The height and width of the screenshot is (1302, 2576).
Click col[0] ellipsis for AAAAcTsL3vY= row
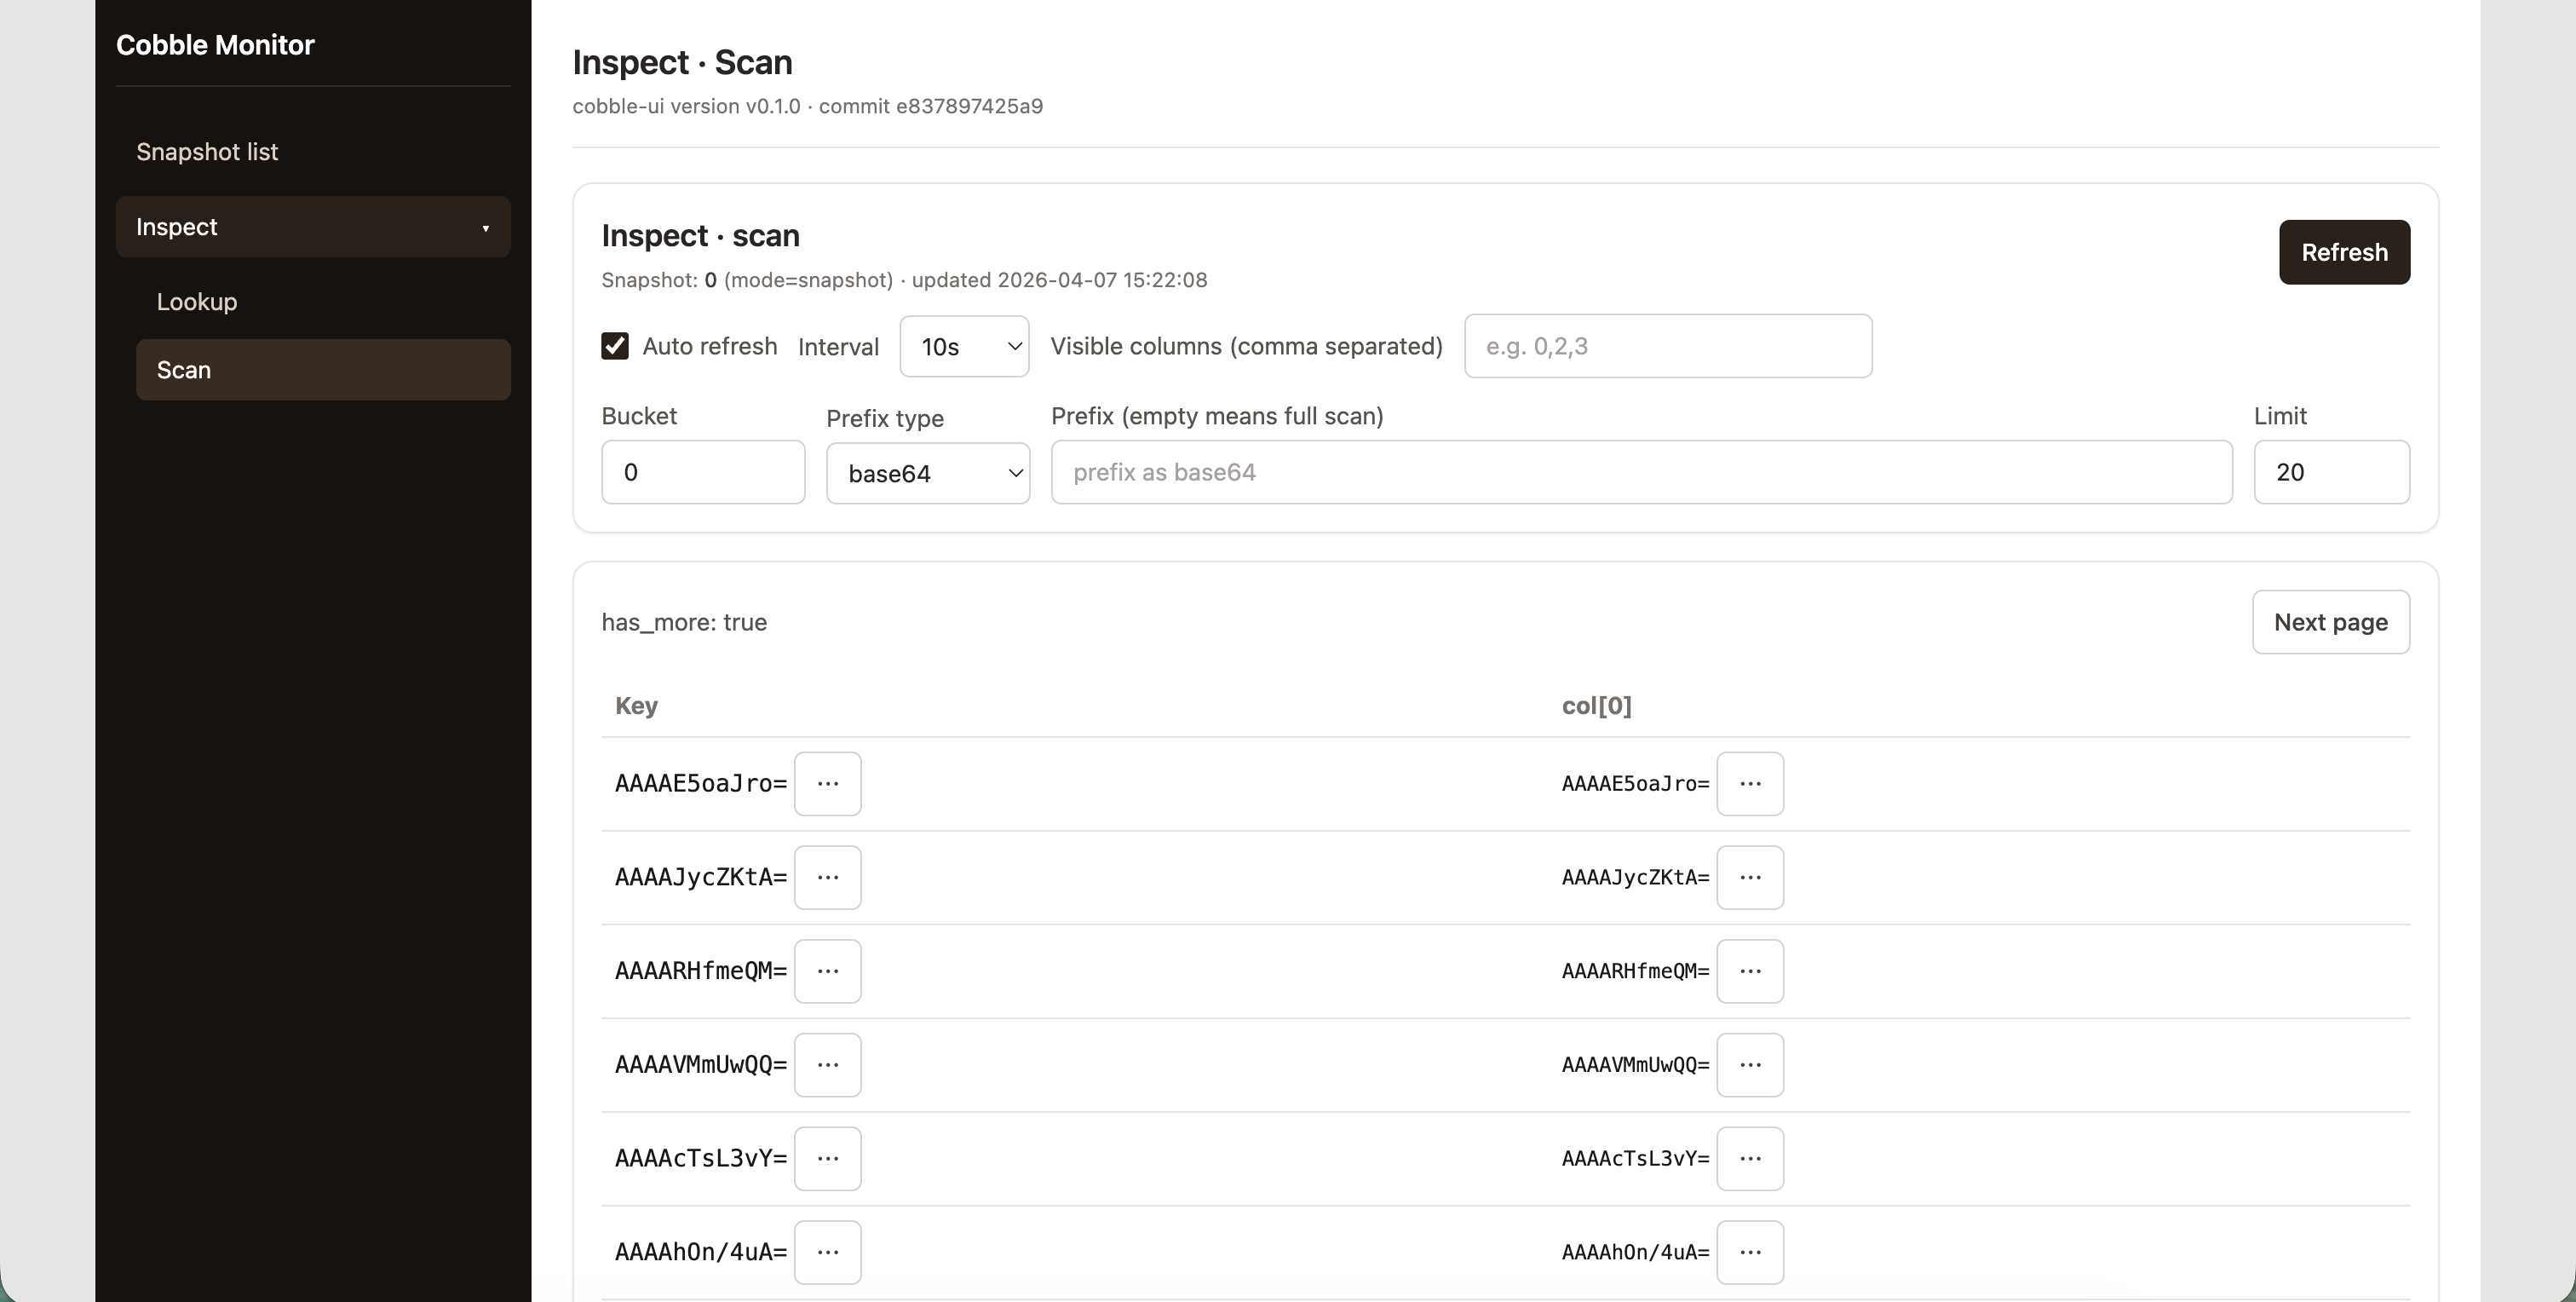pos(1749,1158)
